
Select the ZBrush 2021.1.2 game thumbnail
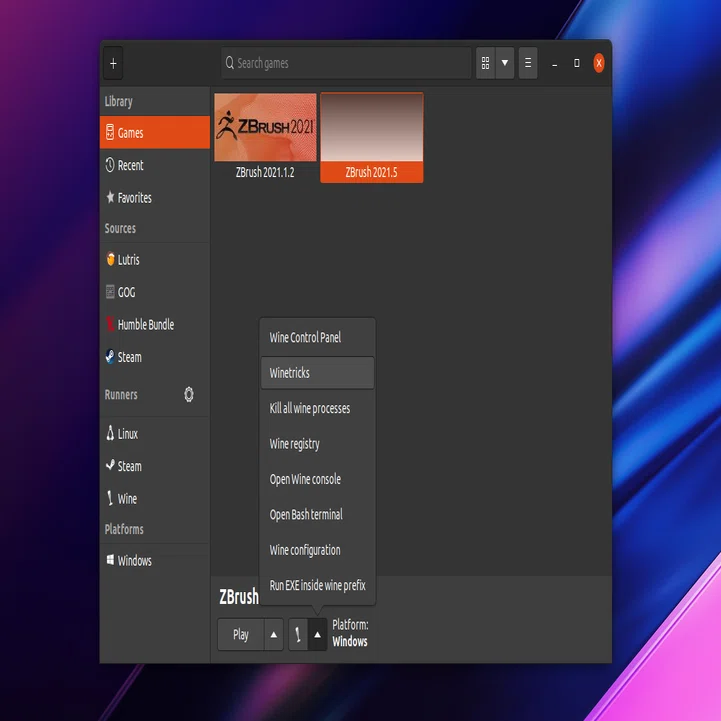tap(265, 127)
